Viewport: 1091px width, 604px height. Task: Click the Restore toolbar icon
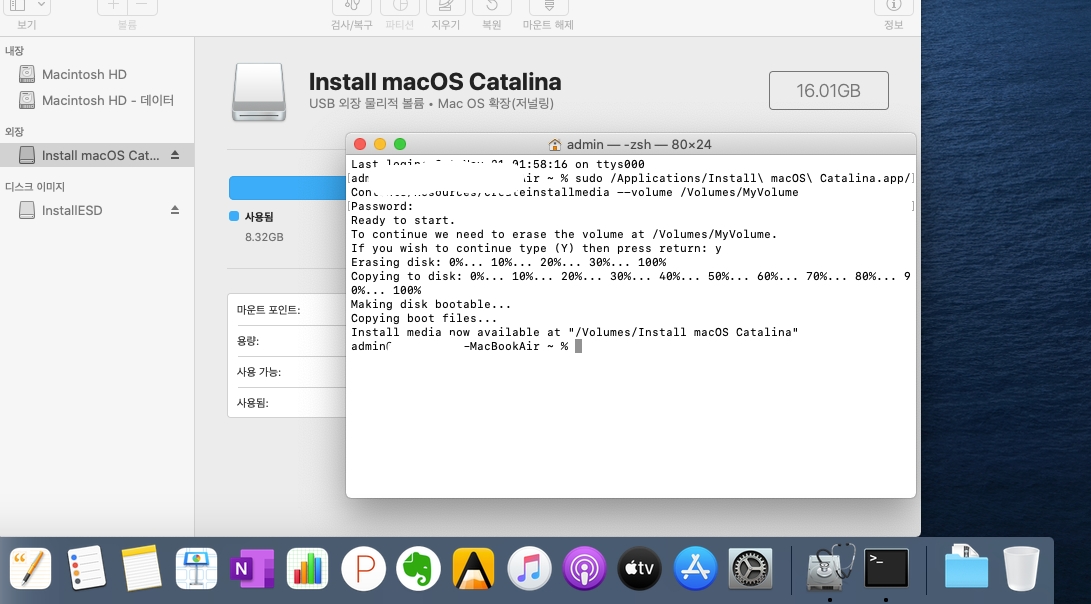(492, 6)
